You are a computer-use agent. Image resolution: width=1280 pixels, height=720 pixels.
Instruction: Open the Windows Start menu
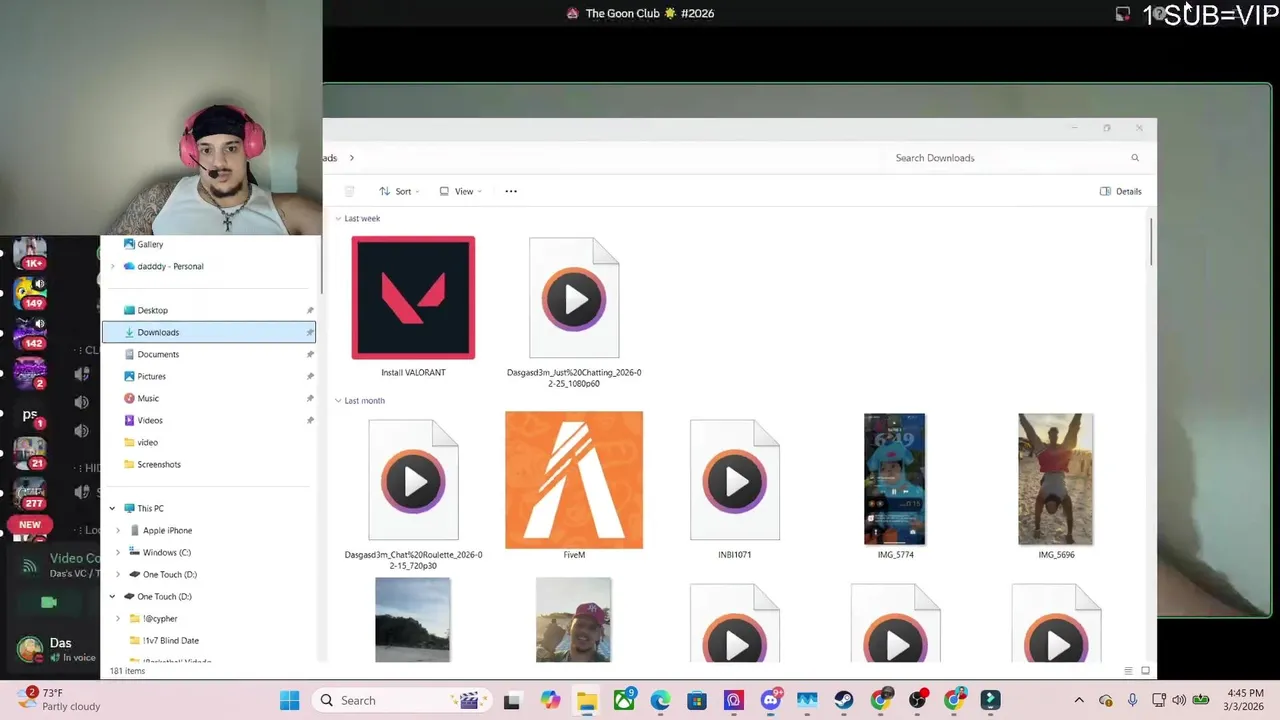(289, 700)
